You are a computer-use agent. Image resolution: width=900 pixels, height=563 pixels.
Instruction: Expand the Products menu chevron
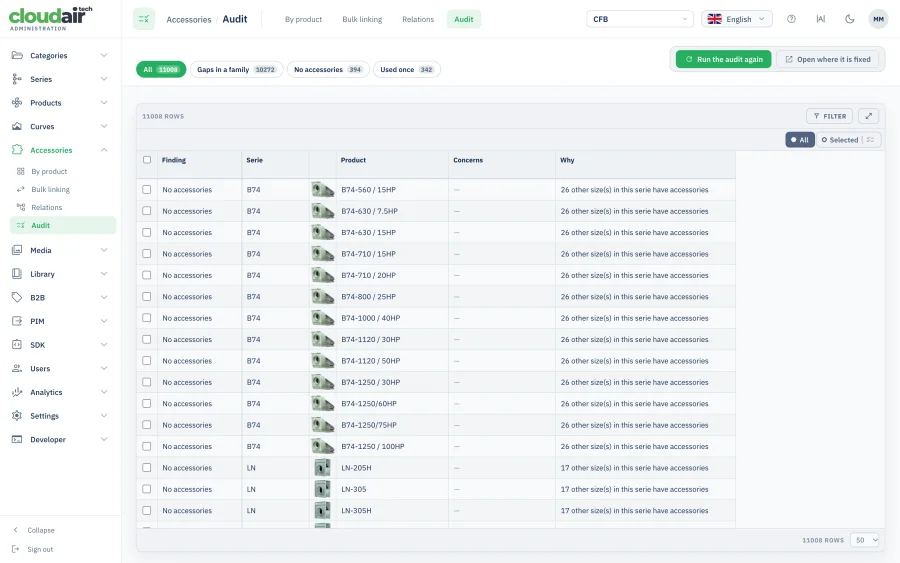104,103
